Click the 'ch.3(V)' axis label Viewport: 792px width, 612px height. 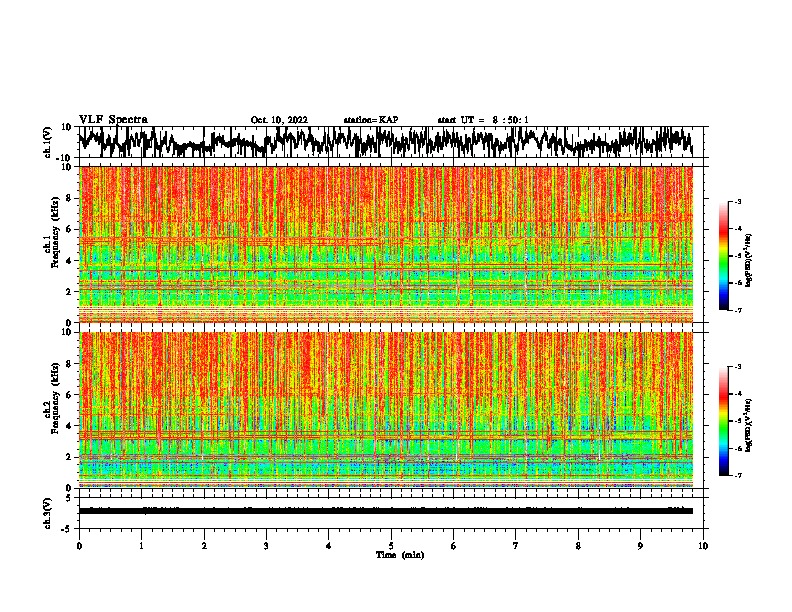point(48,513)
